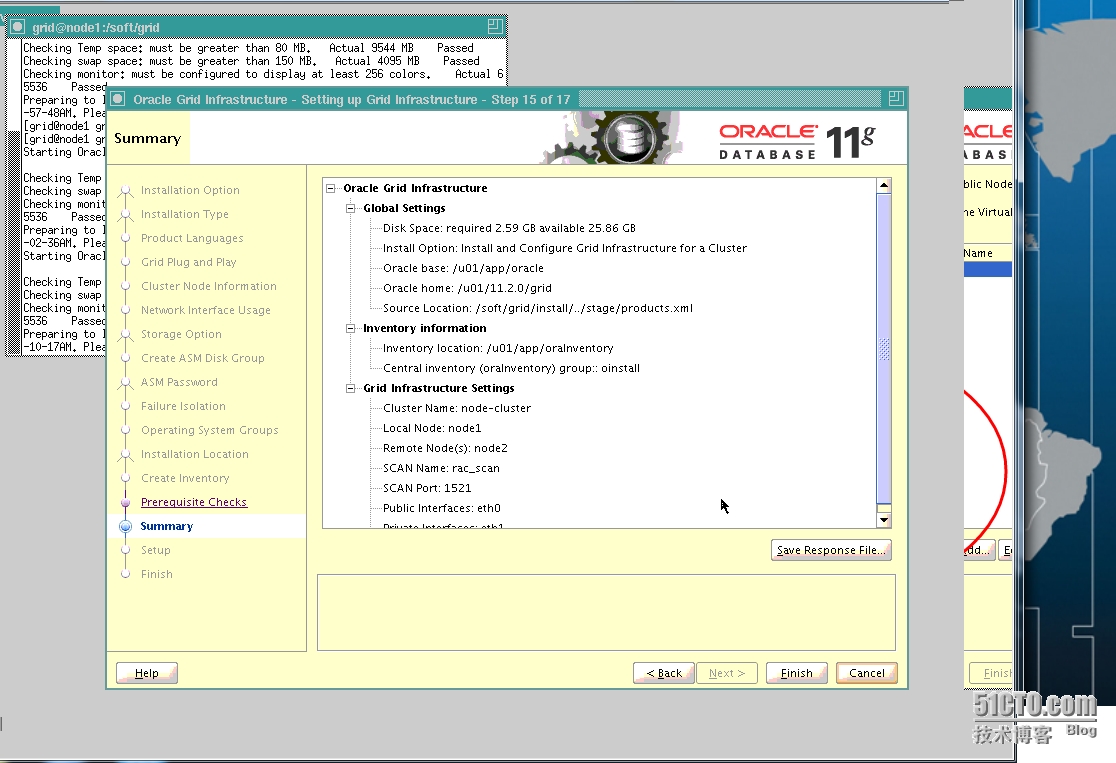Click 'Public Interfaces: eth0' row
The image size is (1116, 763).
pos(441,507)
